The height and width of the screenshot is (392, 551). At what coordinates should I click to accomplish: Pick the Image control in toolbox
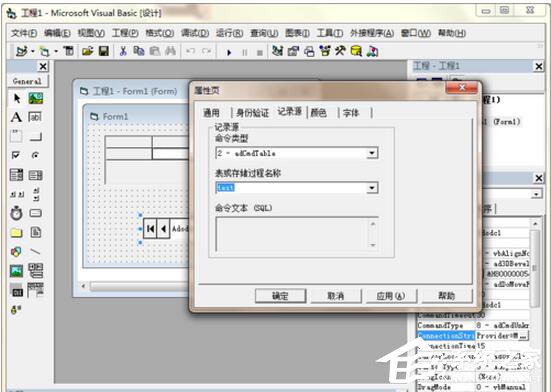click(x=17, y=271)
